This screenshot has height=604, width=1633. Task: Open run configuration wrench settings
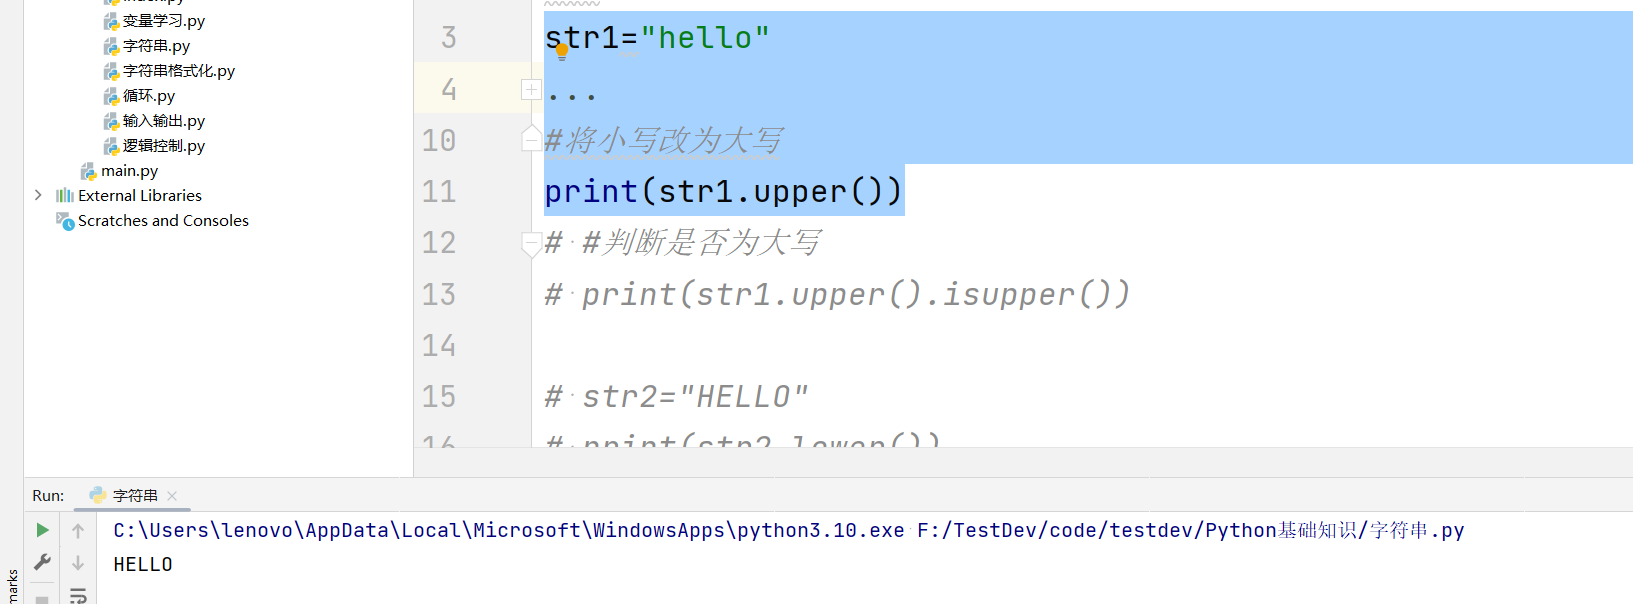click(42, 563)
